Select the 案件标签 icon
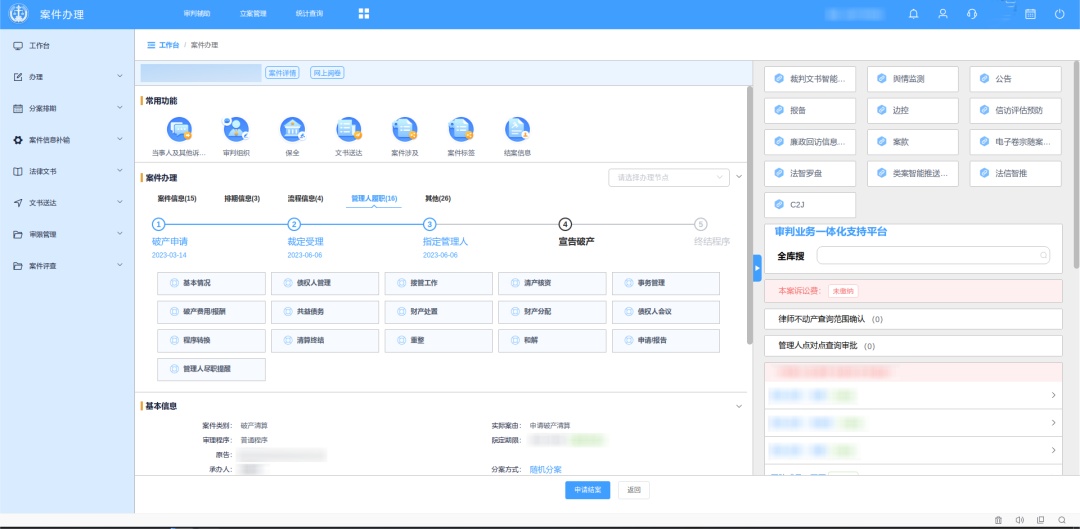The width and height of the screenshot is (1080, 529). pyautogui.click(x=461, y=129)
